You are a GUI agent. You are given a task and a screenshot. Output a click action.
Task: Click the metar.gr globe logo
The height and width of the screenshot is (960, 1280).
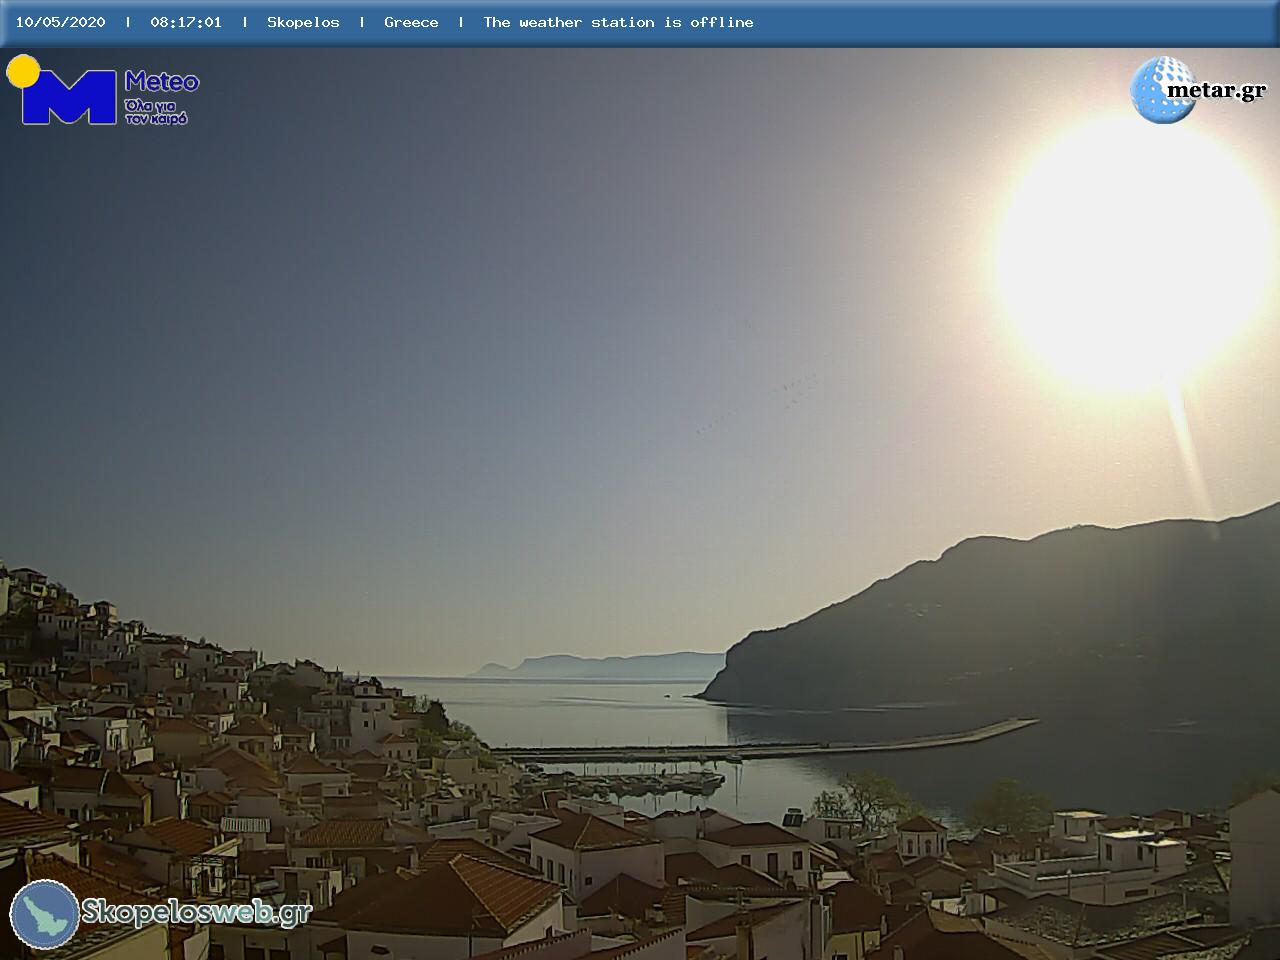[1162, 90]
